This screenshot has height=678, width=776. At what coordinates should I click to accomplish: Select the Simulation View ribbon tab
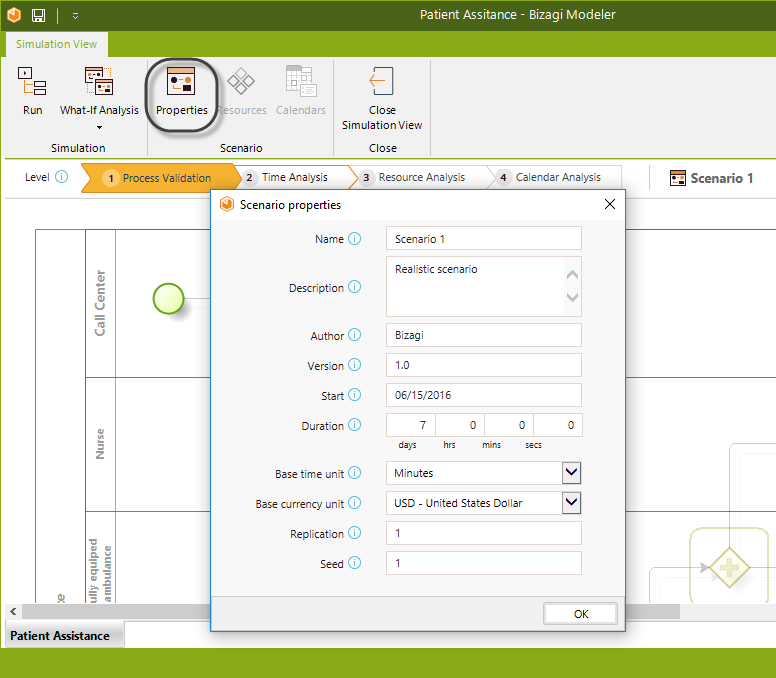click(x=56, y=44)
